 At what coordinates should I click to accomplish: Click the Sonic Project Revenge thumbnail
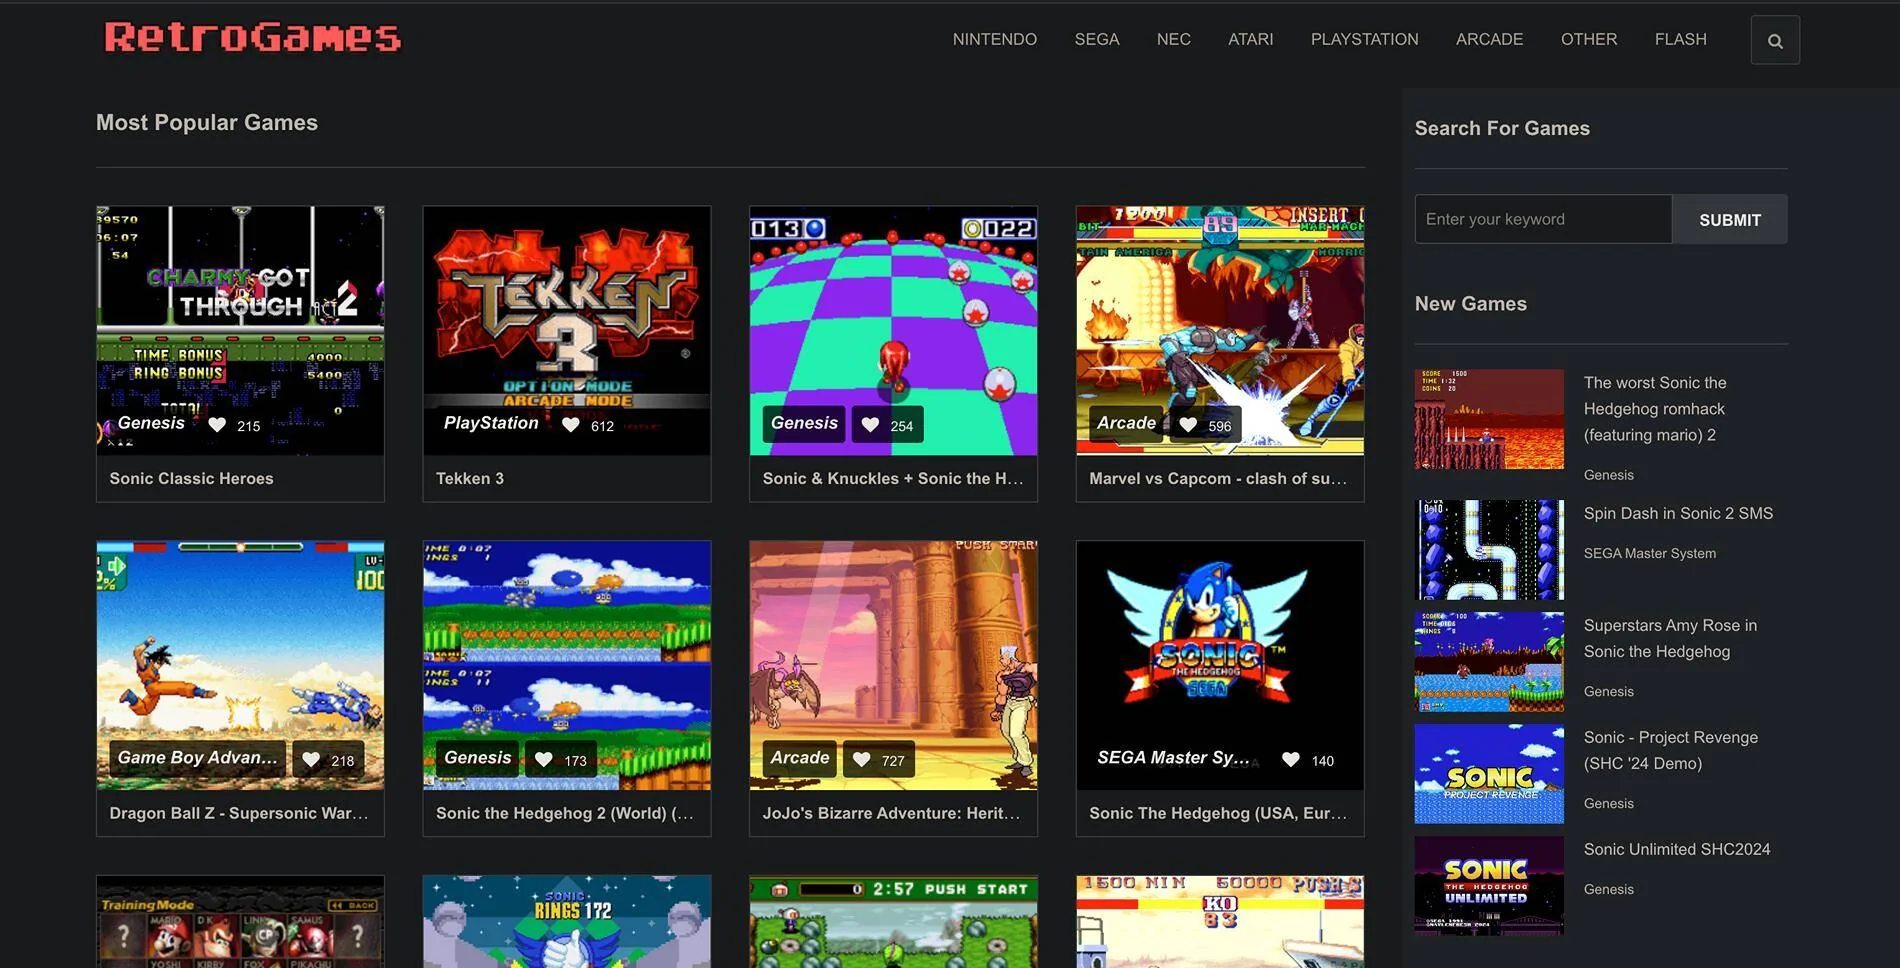click(1489, 774)
